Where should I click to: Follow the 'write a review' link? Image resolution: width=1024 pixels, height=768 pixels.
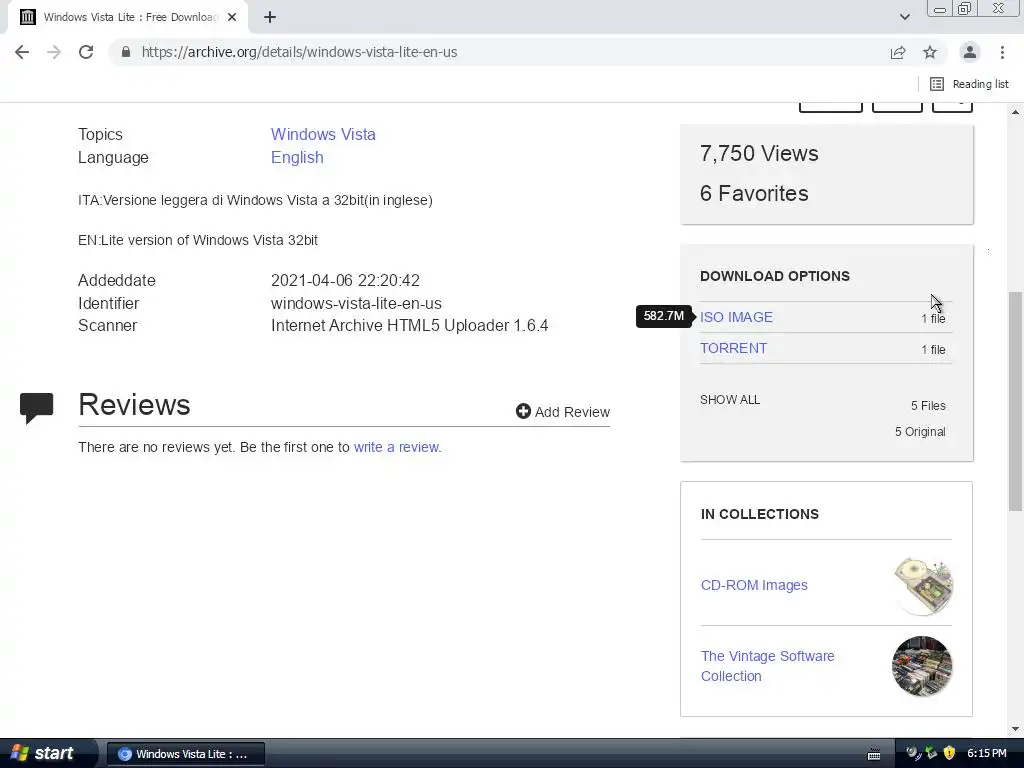pyautogui.click(x=396, y=447)
